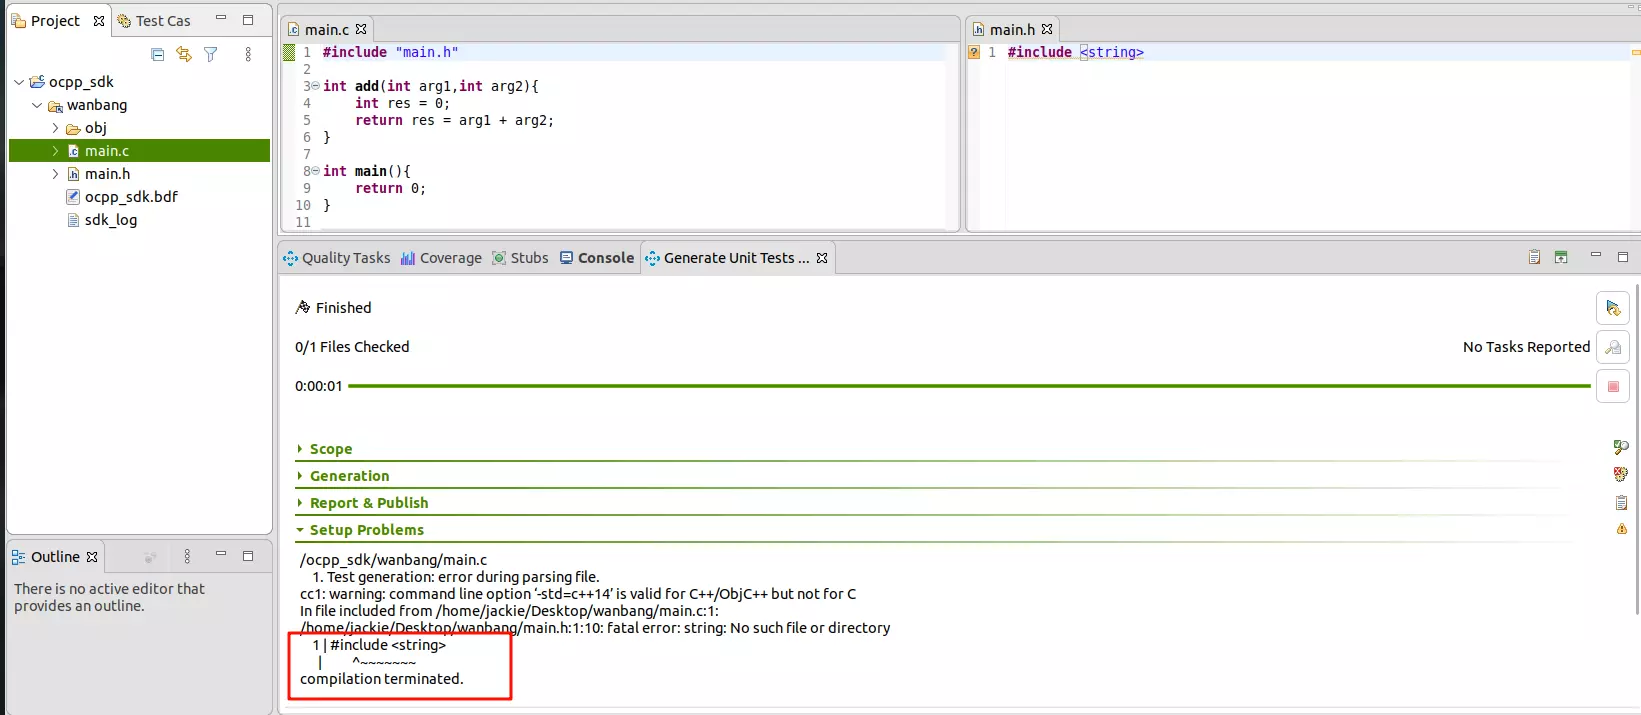Open the Project panel view menu dots

point(248,55)
